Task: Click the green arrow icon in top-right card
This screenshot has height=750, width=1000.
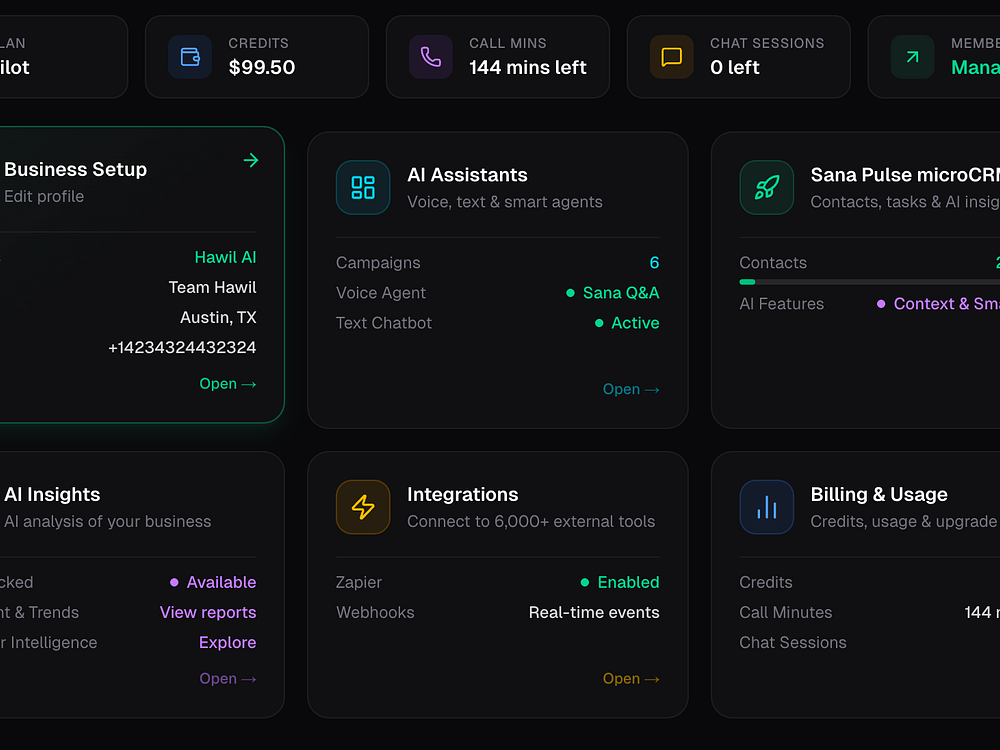Action: (912, 57)
